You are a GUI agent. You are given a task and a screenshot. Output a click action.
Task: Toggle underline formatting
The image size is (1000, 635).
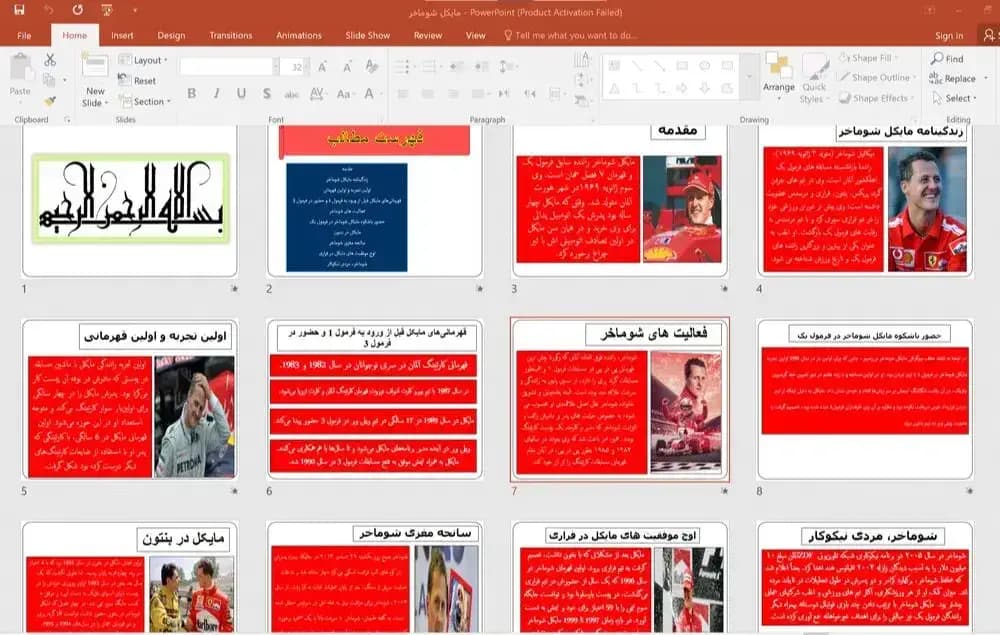(x=241, y=94)
